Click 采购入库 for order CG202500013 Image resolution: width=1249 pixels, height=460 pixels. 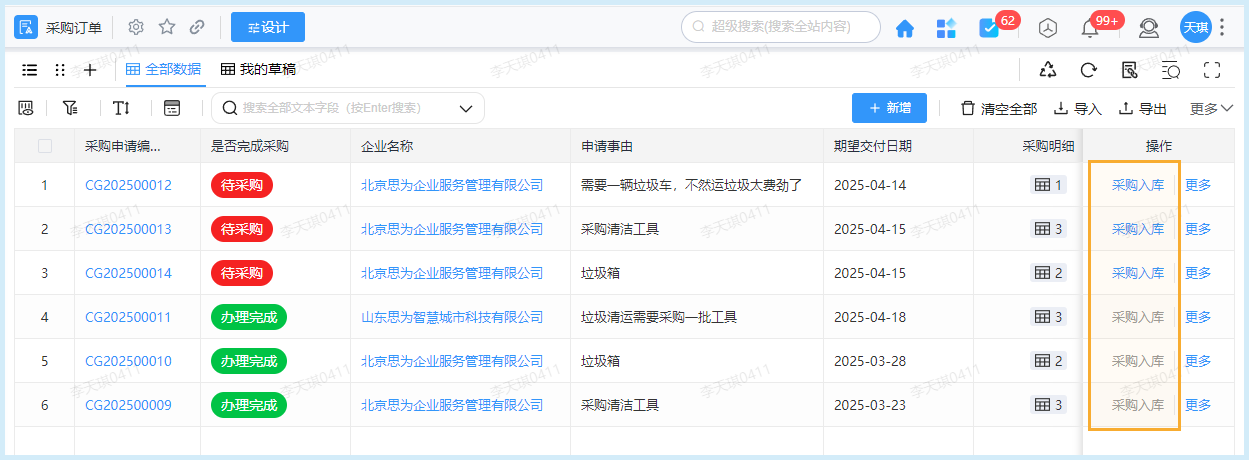1138,229
